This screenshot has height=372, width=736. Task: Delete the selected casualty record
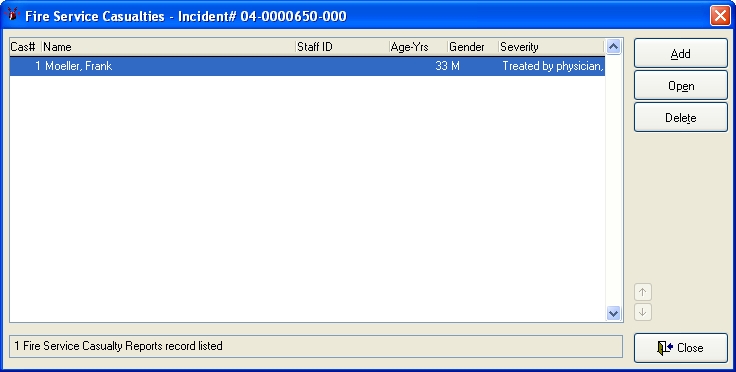[x=681, y=117]
